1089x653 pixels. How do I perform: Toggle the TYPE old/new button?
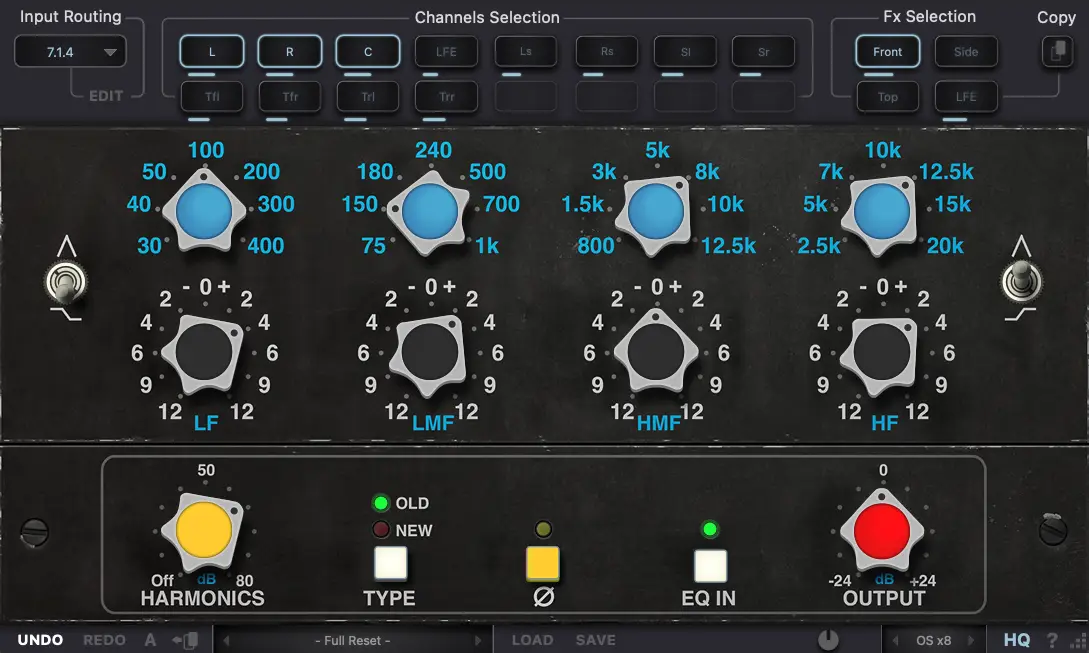pyautogui.click(x=390, y=564)
